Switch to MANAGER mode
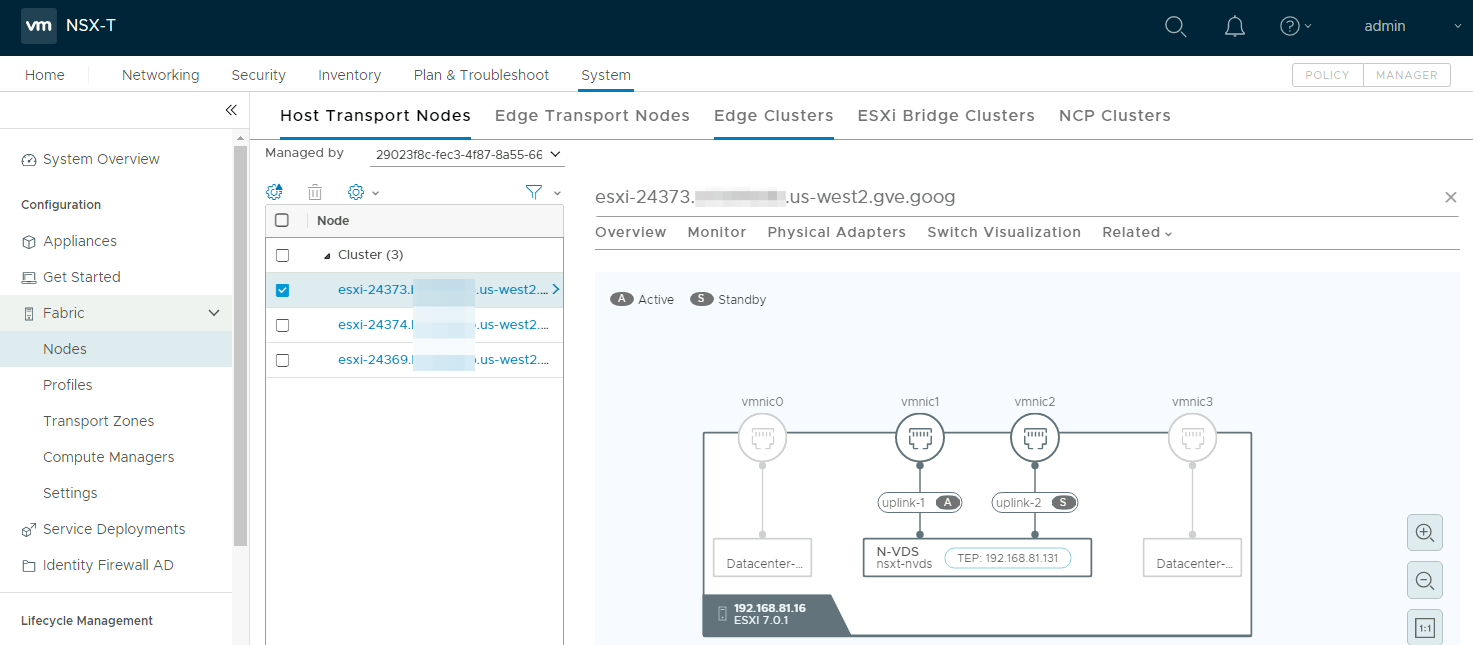Viewport: 1473px width, 645px height. coord(1406,75)
